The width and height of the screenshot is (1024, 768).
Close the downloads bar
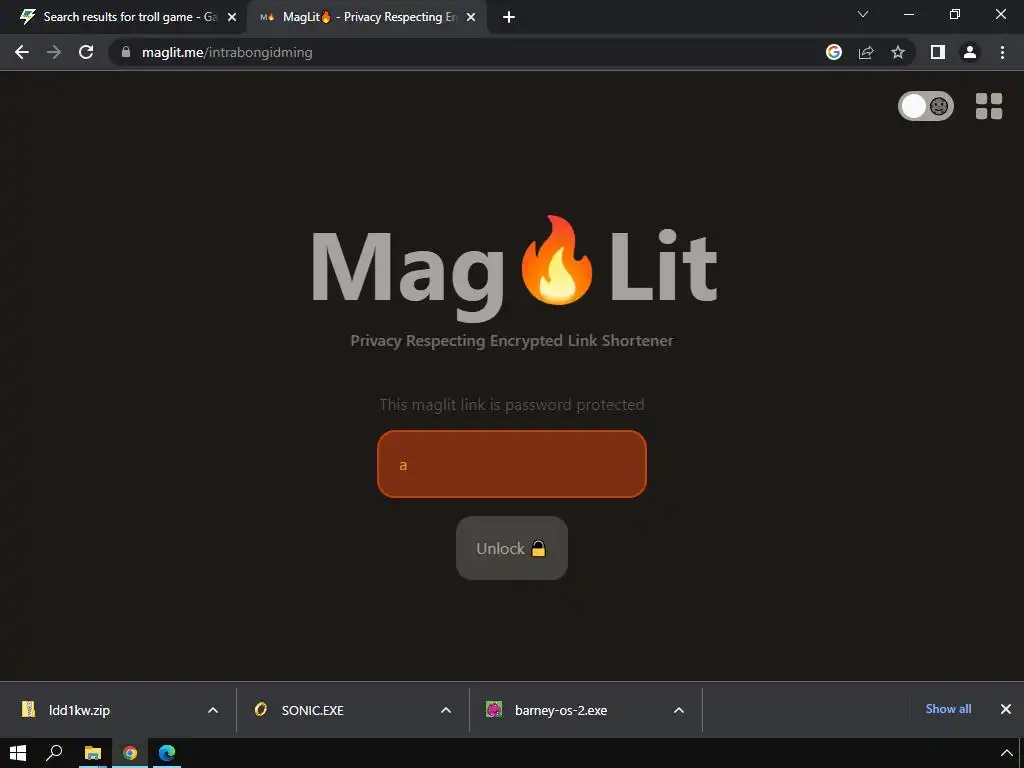point(1006,709)
